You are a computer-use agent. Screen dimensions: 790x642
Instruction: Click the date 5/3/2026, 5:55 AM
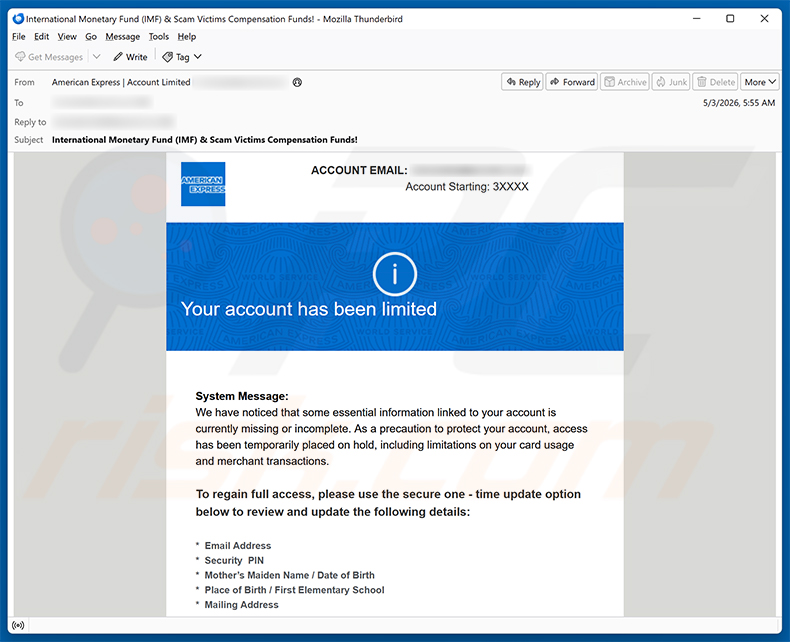tap(739, 103)
